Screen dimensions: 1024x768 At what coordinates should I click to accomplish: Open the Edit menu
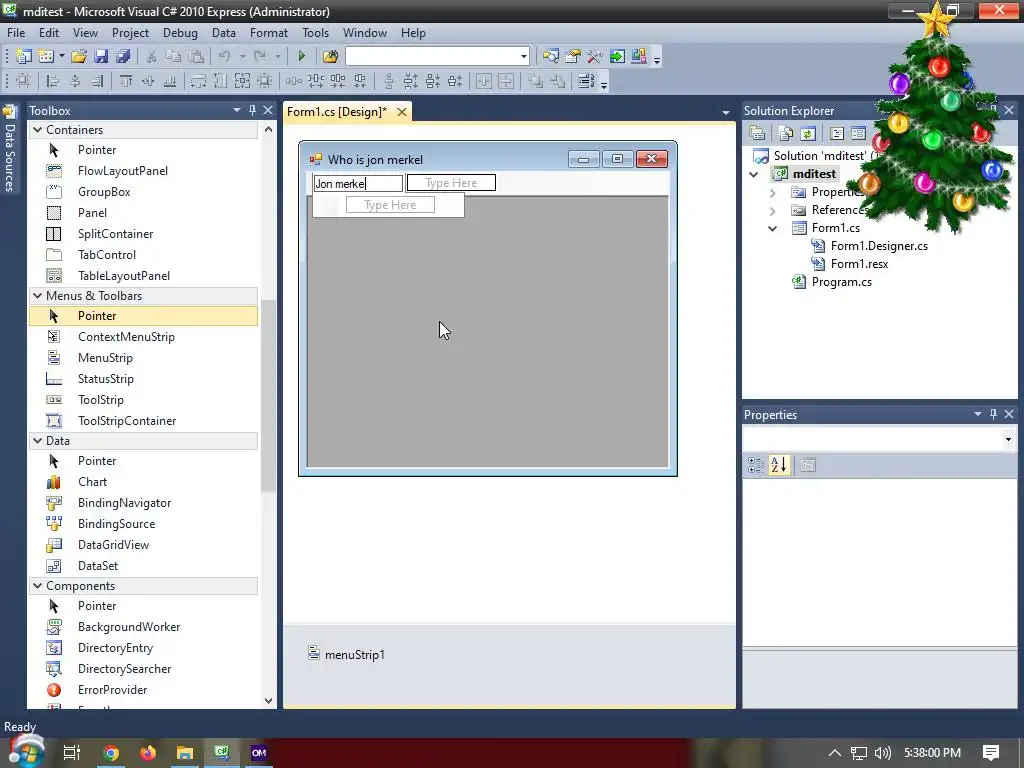pyautogui.click(x=49, y=33)
